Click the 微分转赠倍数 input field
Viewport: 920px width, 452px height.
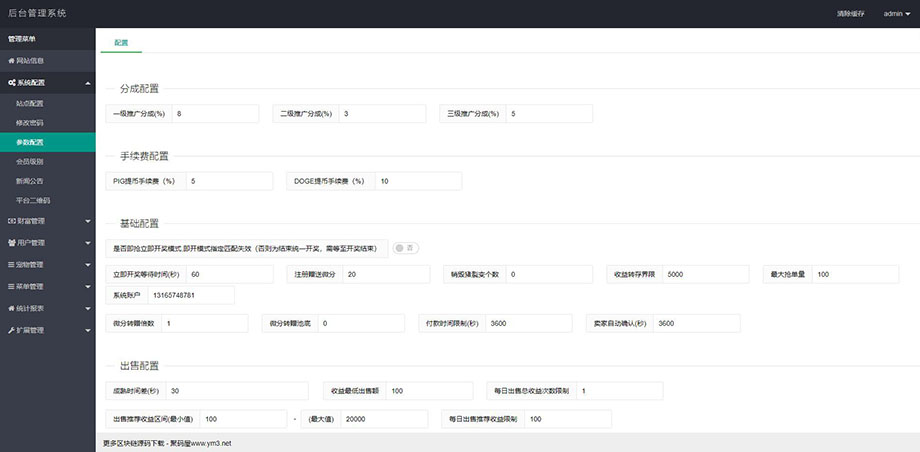[205, 323]
